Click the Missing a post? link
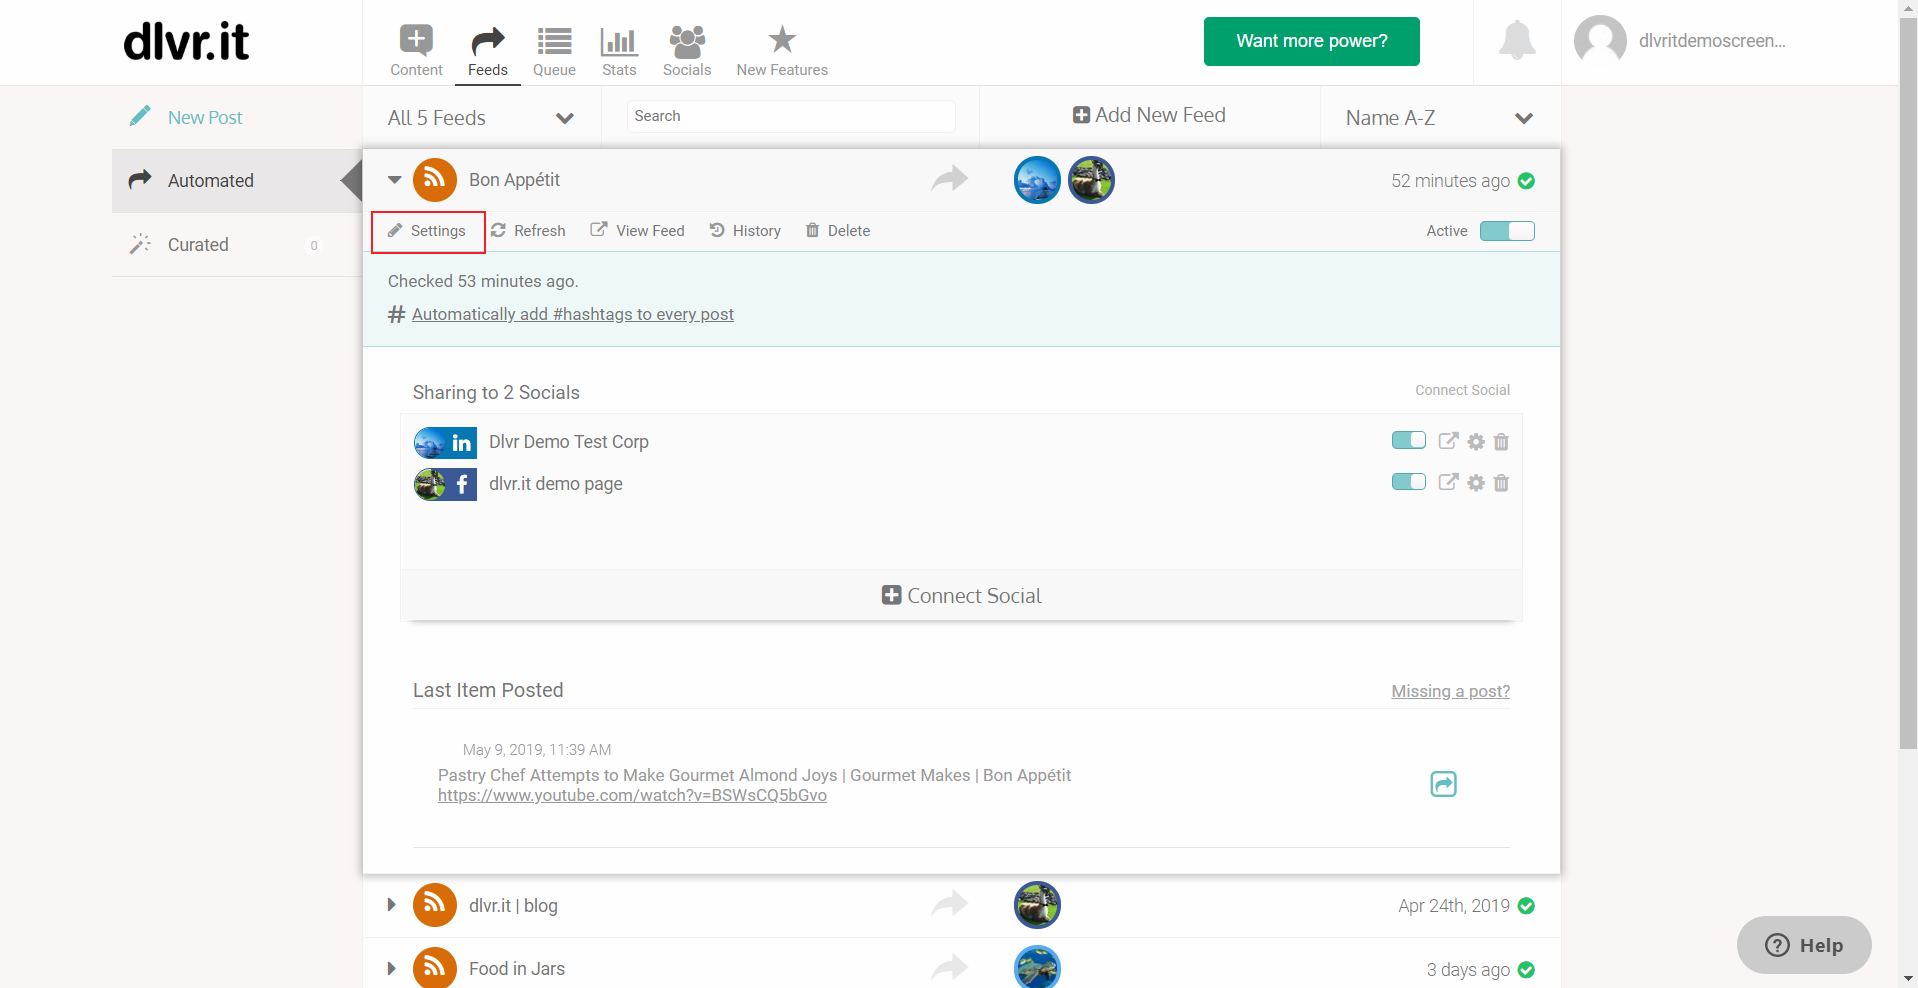 (1450, 691)
